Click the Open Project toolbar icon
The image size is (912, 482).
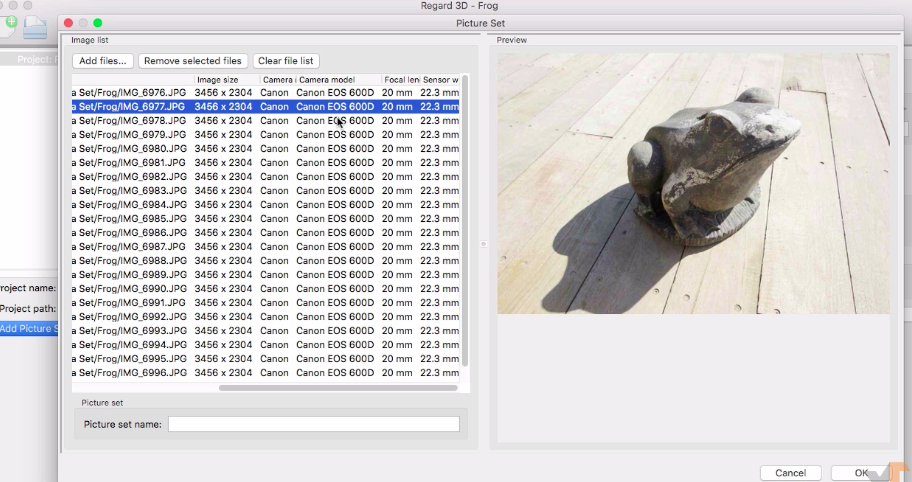pos(36,28)
